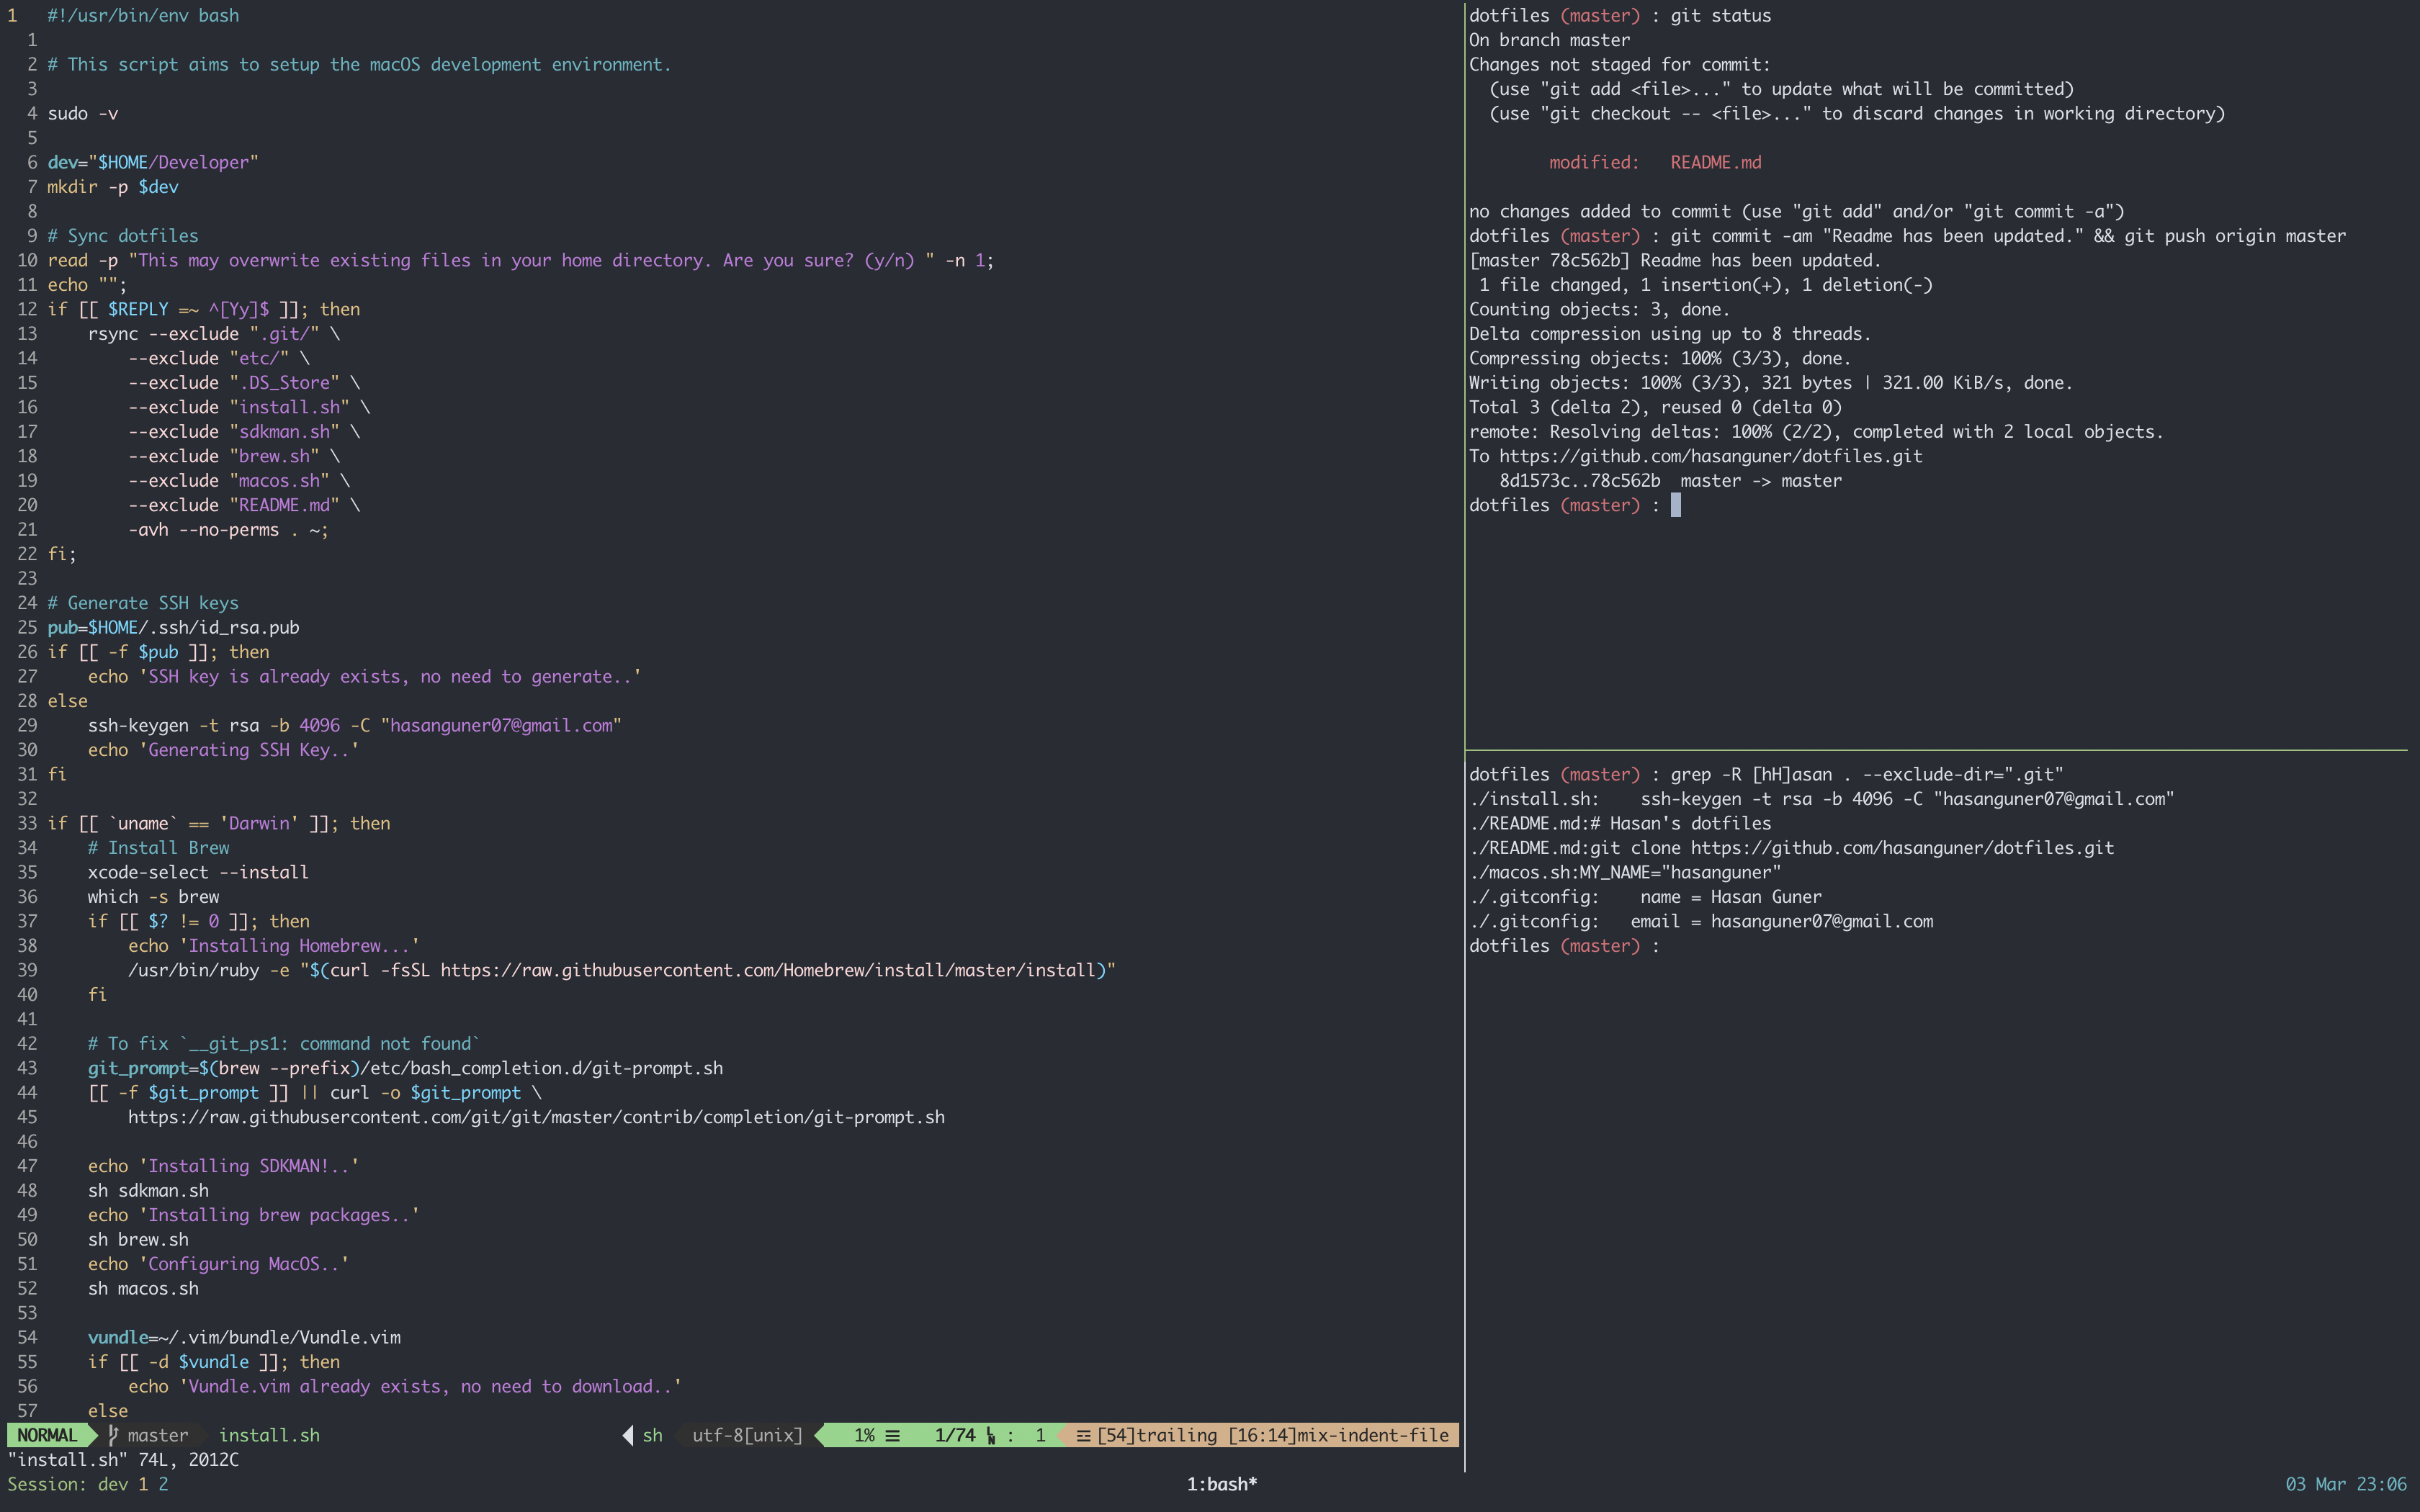Image resolution: width=2420 pixels, height=1512 pixels.
Task: Click the --exclude ".DS_Store" line
Action: click(x=244, y=383)
